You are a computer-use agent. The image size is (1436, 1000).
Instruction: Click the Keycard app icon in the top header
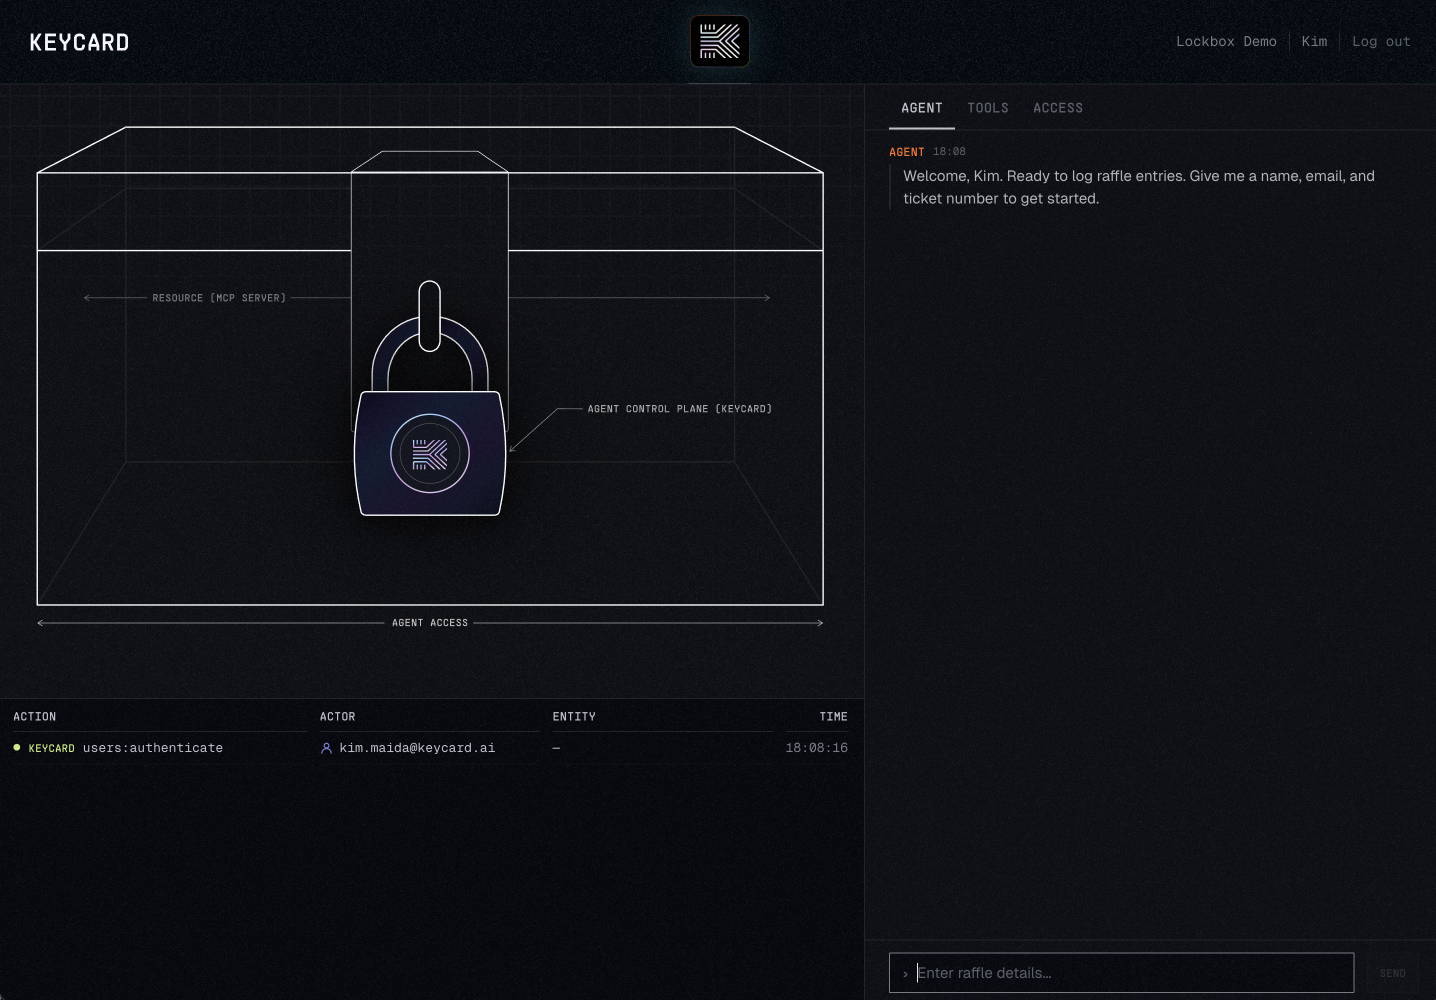[x=719, y=40]
